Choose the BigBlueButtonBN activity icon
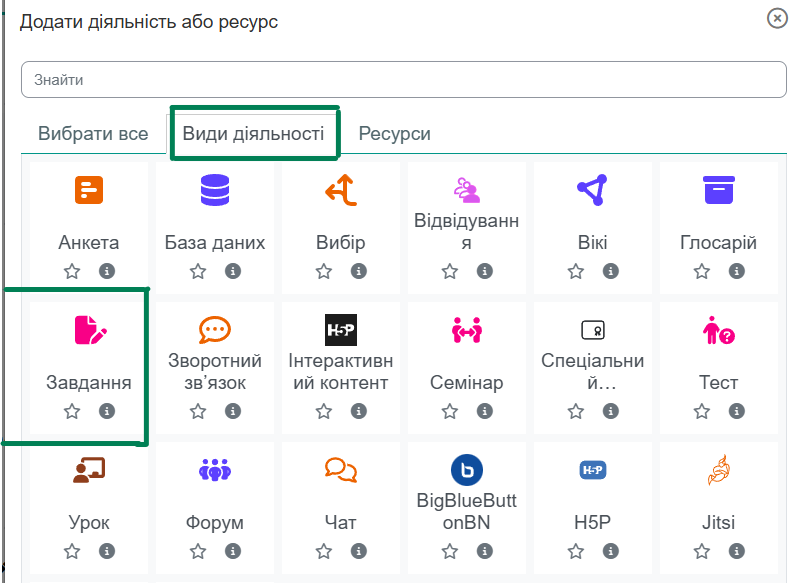 (467, 470)
